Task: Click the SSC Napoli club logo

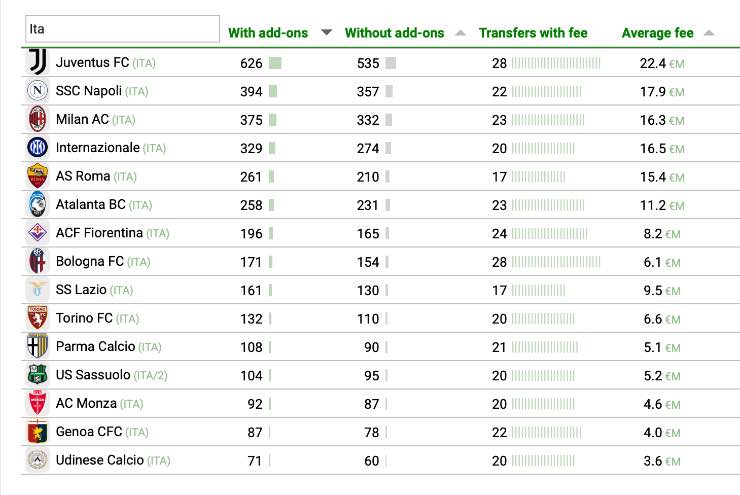Action: [x=37, y=91]
